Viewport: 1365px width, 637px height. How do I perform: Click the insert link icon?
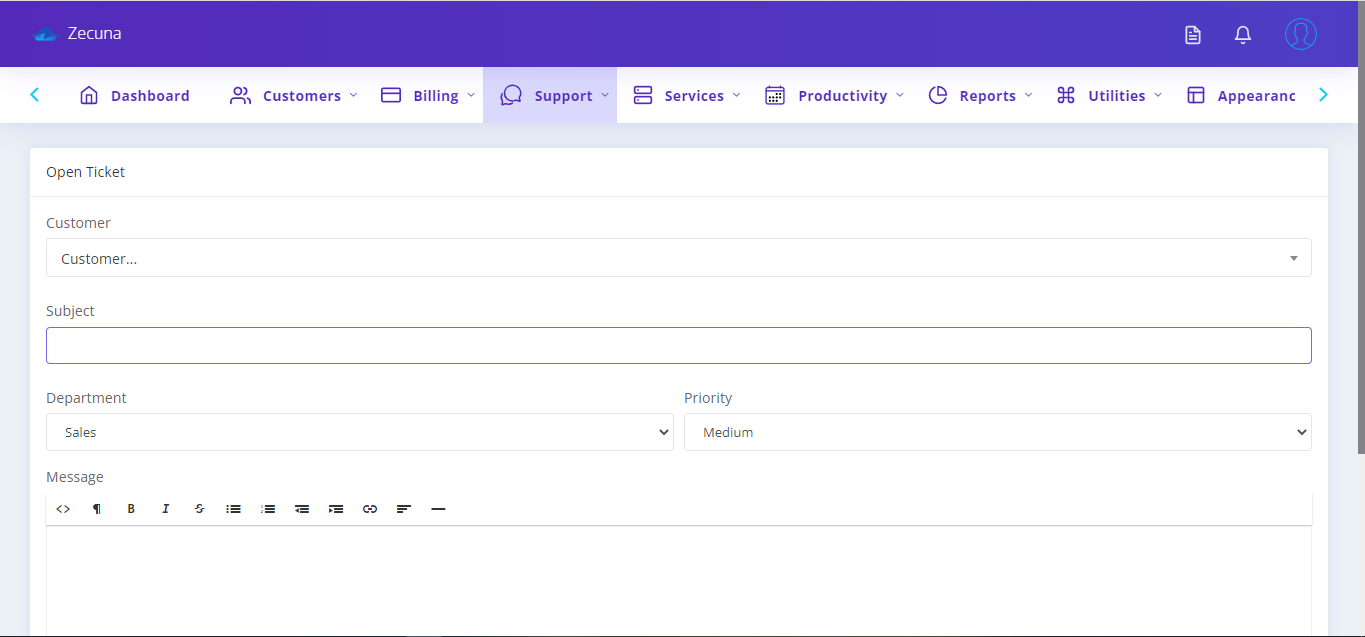click(x=369, y=508)
